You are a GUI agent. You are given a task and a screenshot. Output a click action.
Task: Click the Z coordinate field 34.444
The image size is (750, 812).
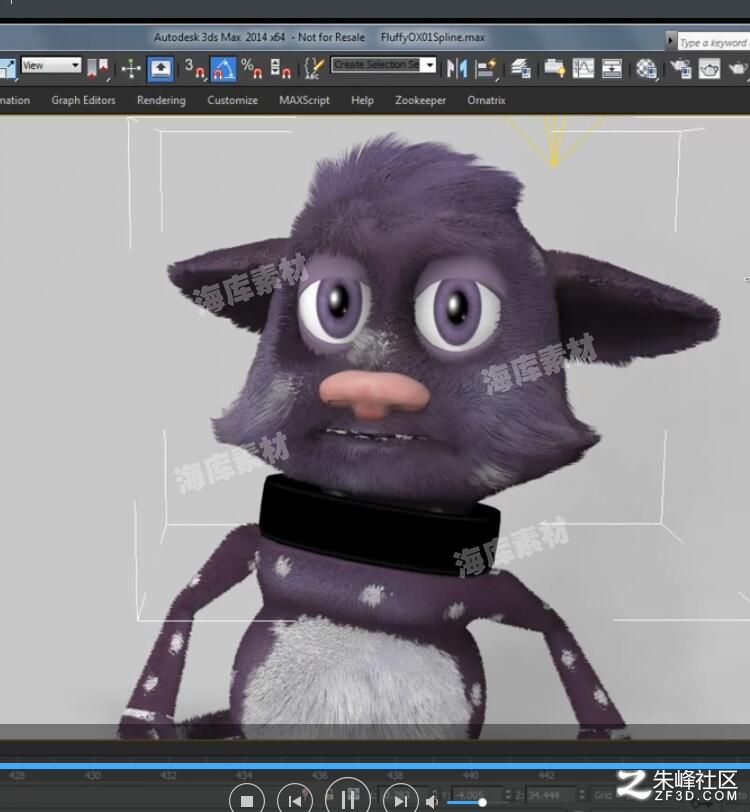pyautogui.click(x=551, y=794)
